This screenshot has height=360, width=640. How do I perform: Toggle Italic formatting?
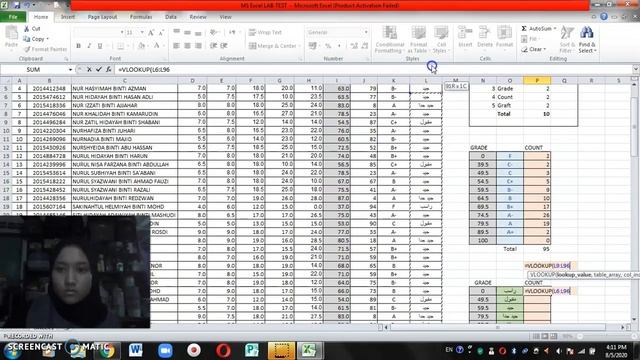[89, 46]
